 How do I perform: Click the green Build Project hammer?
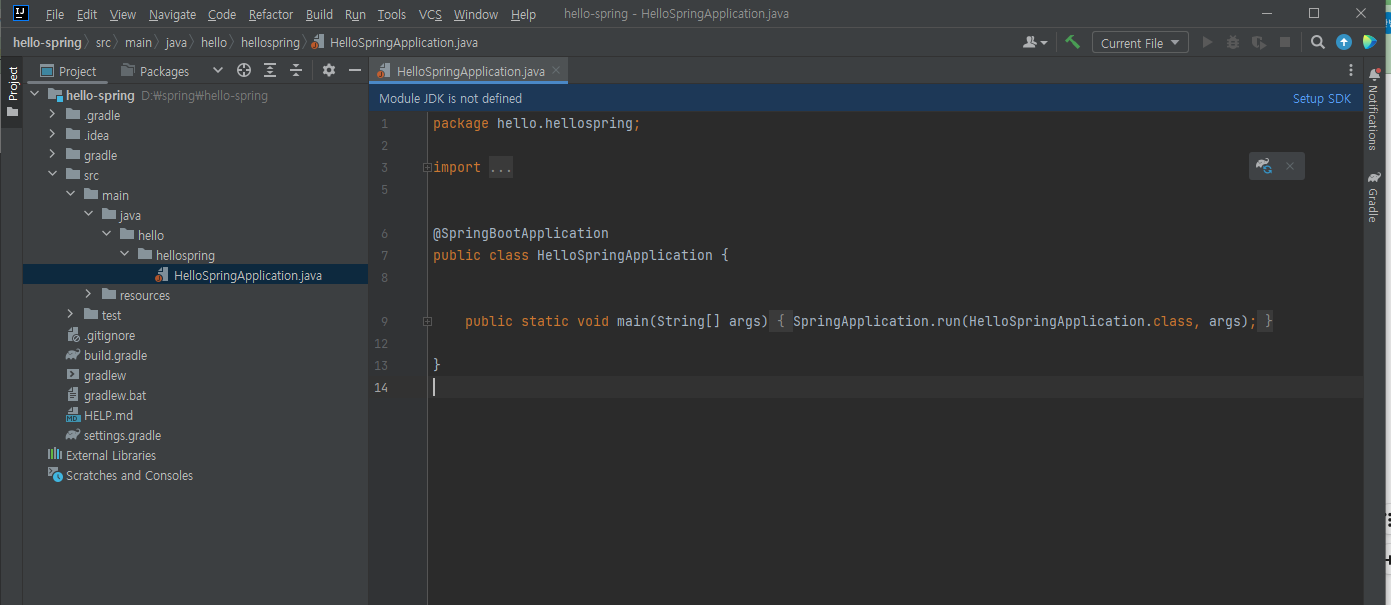[x=1072, y=43]
